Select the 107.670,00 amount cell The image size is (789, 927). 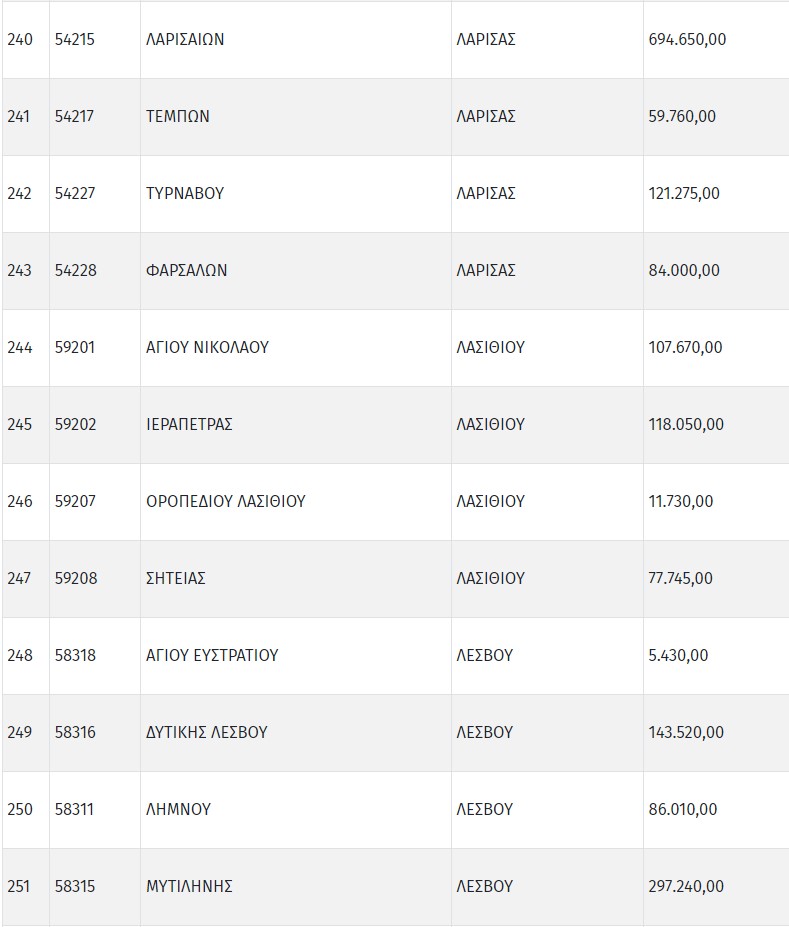(x=686, y=348)
